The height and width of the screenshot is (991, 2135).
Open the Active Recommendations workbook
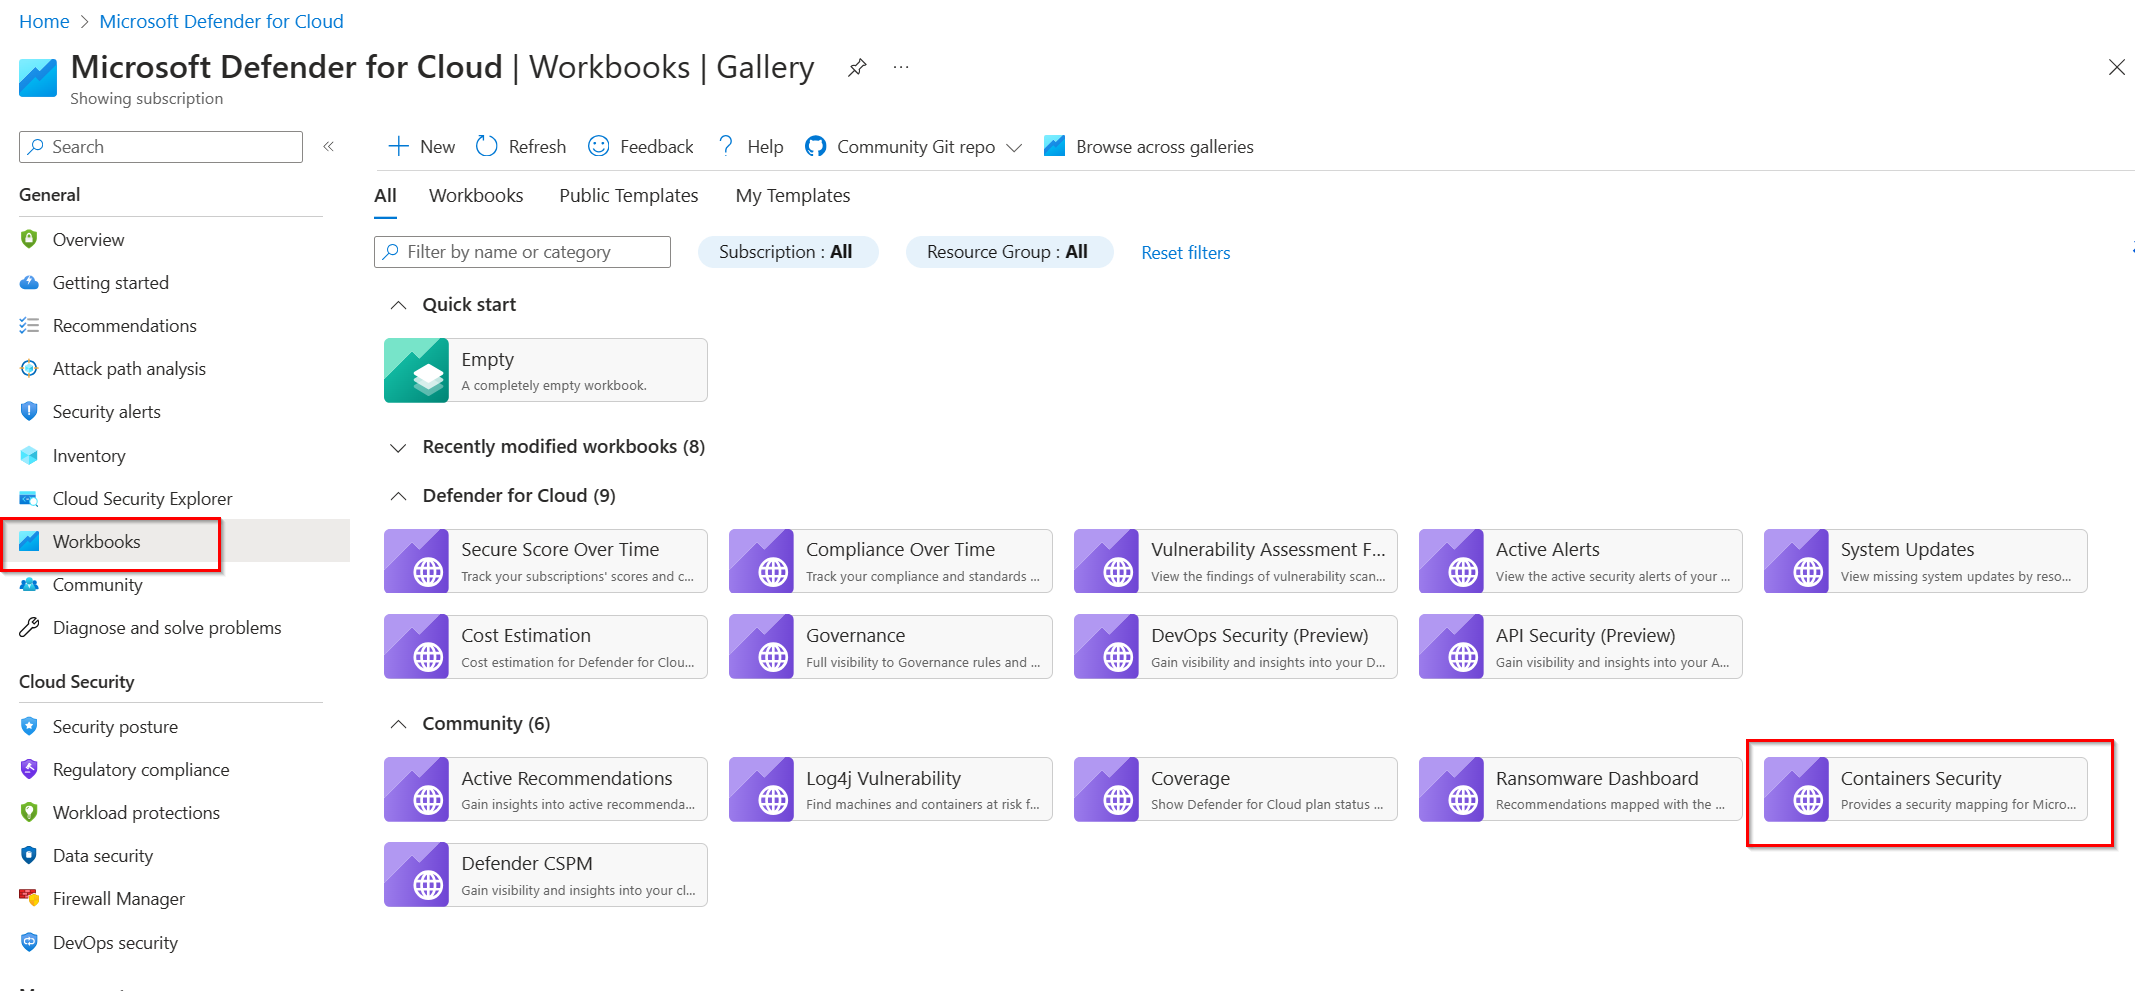546,789
